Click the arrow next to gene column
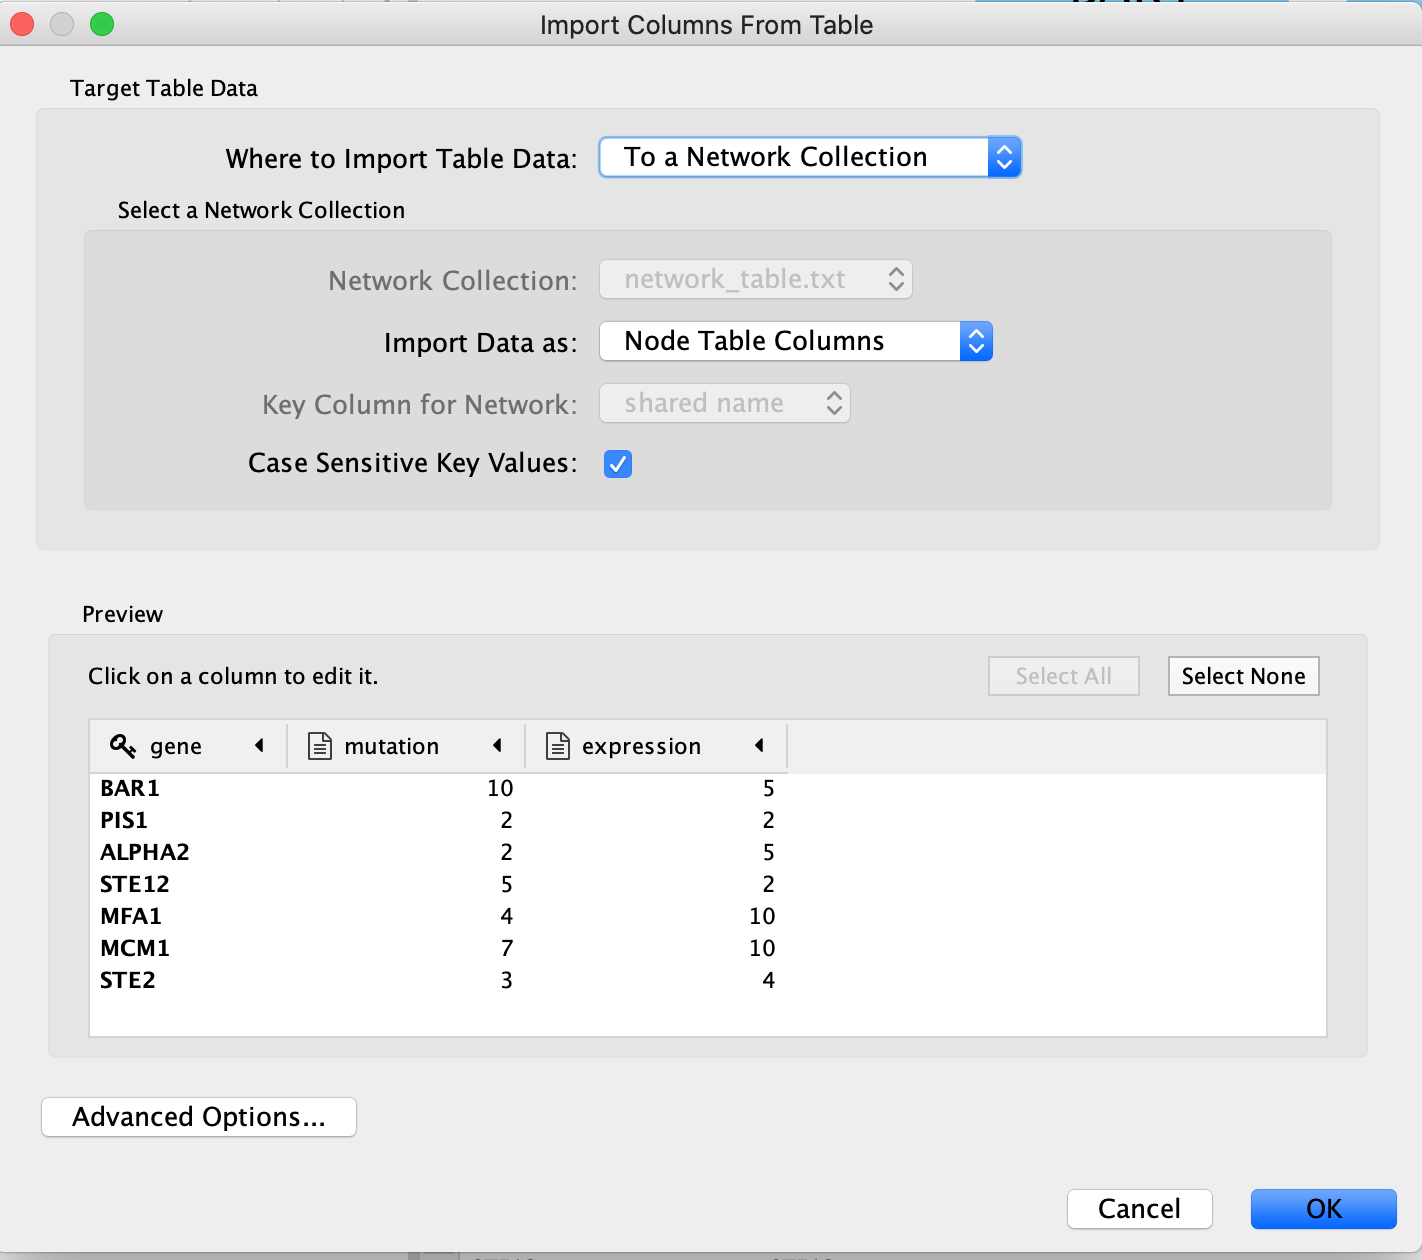The height and width of the screenshot is (1260, 1422). pyautogui.click(x=259, y=746)
